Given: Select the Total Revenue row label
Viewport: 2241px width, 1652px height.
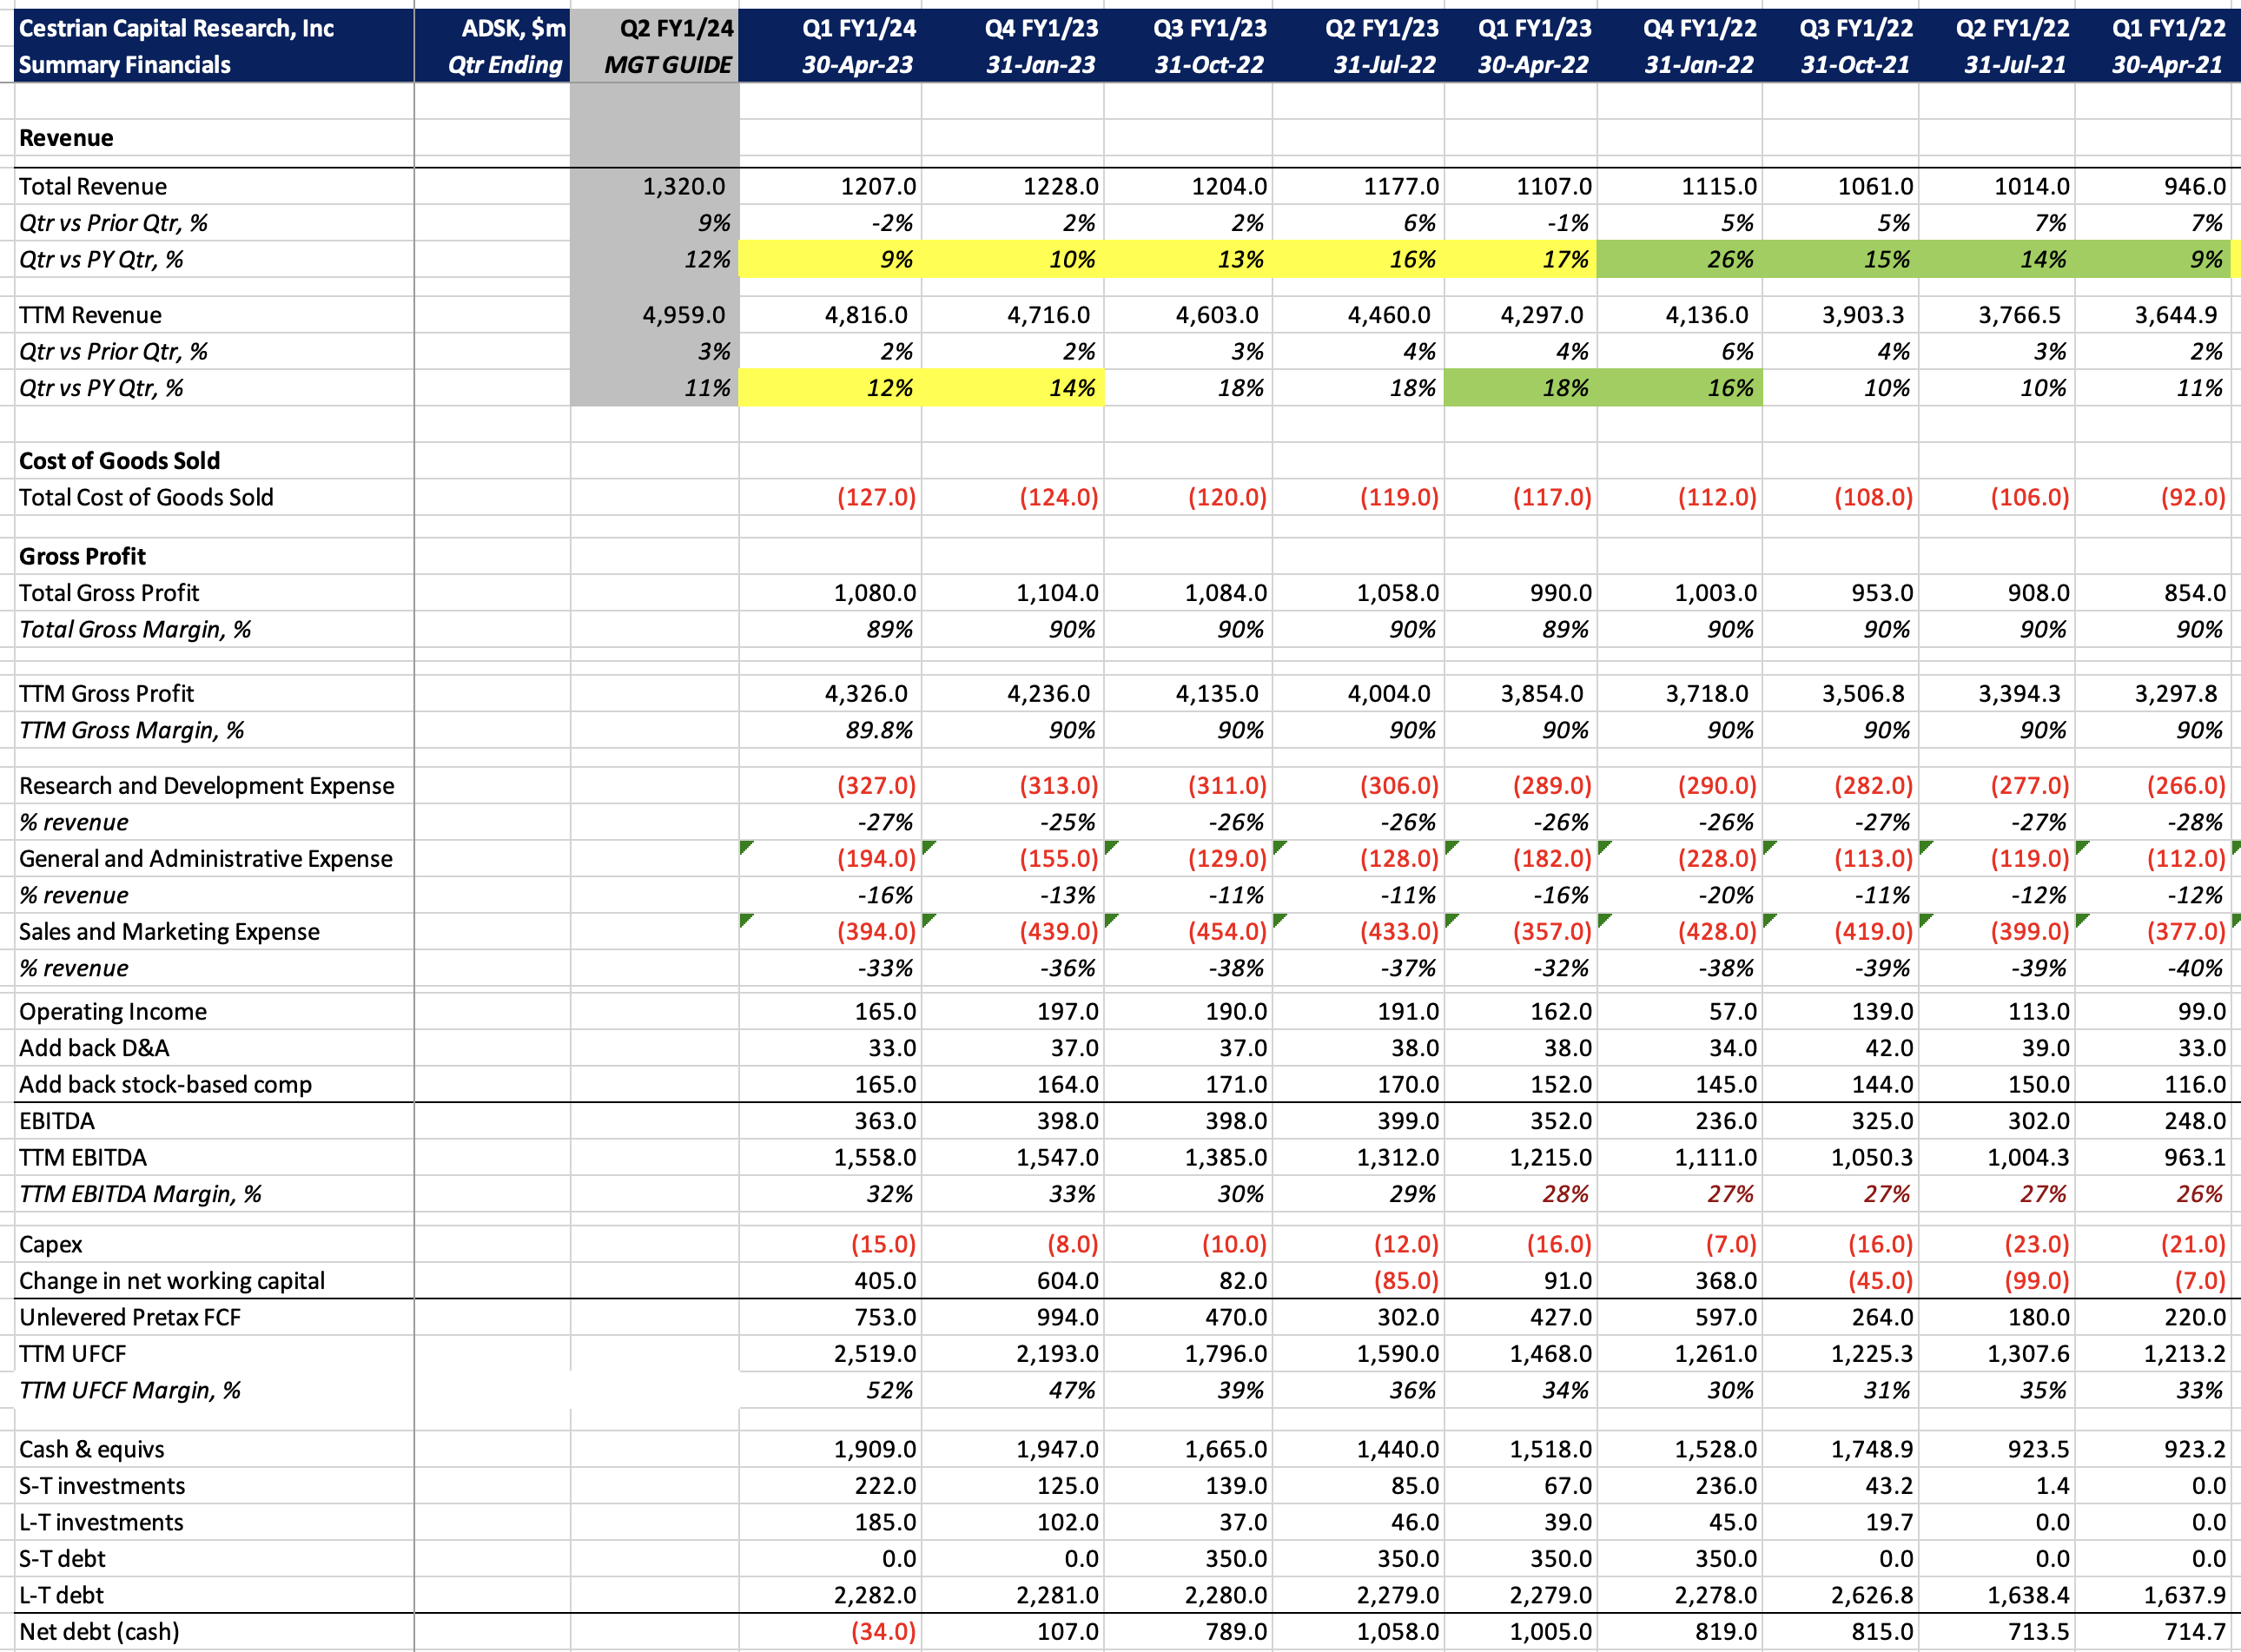Looking at the screenshot, I should [93, 186].
